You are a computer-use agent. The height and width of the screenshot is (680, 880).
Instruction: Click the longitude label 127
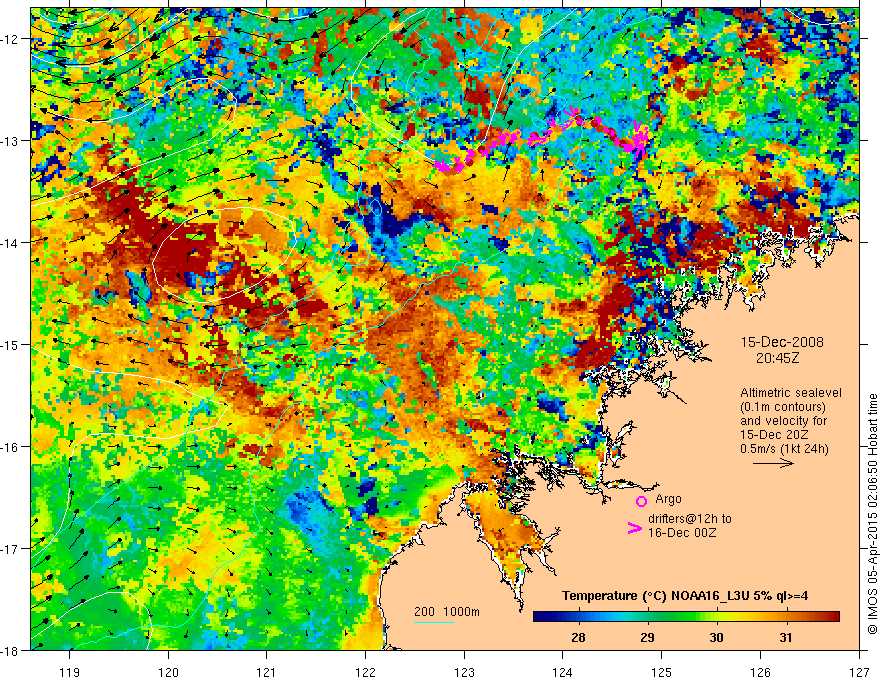859,672
